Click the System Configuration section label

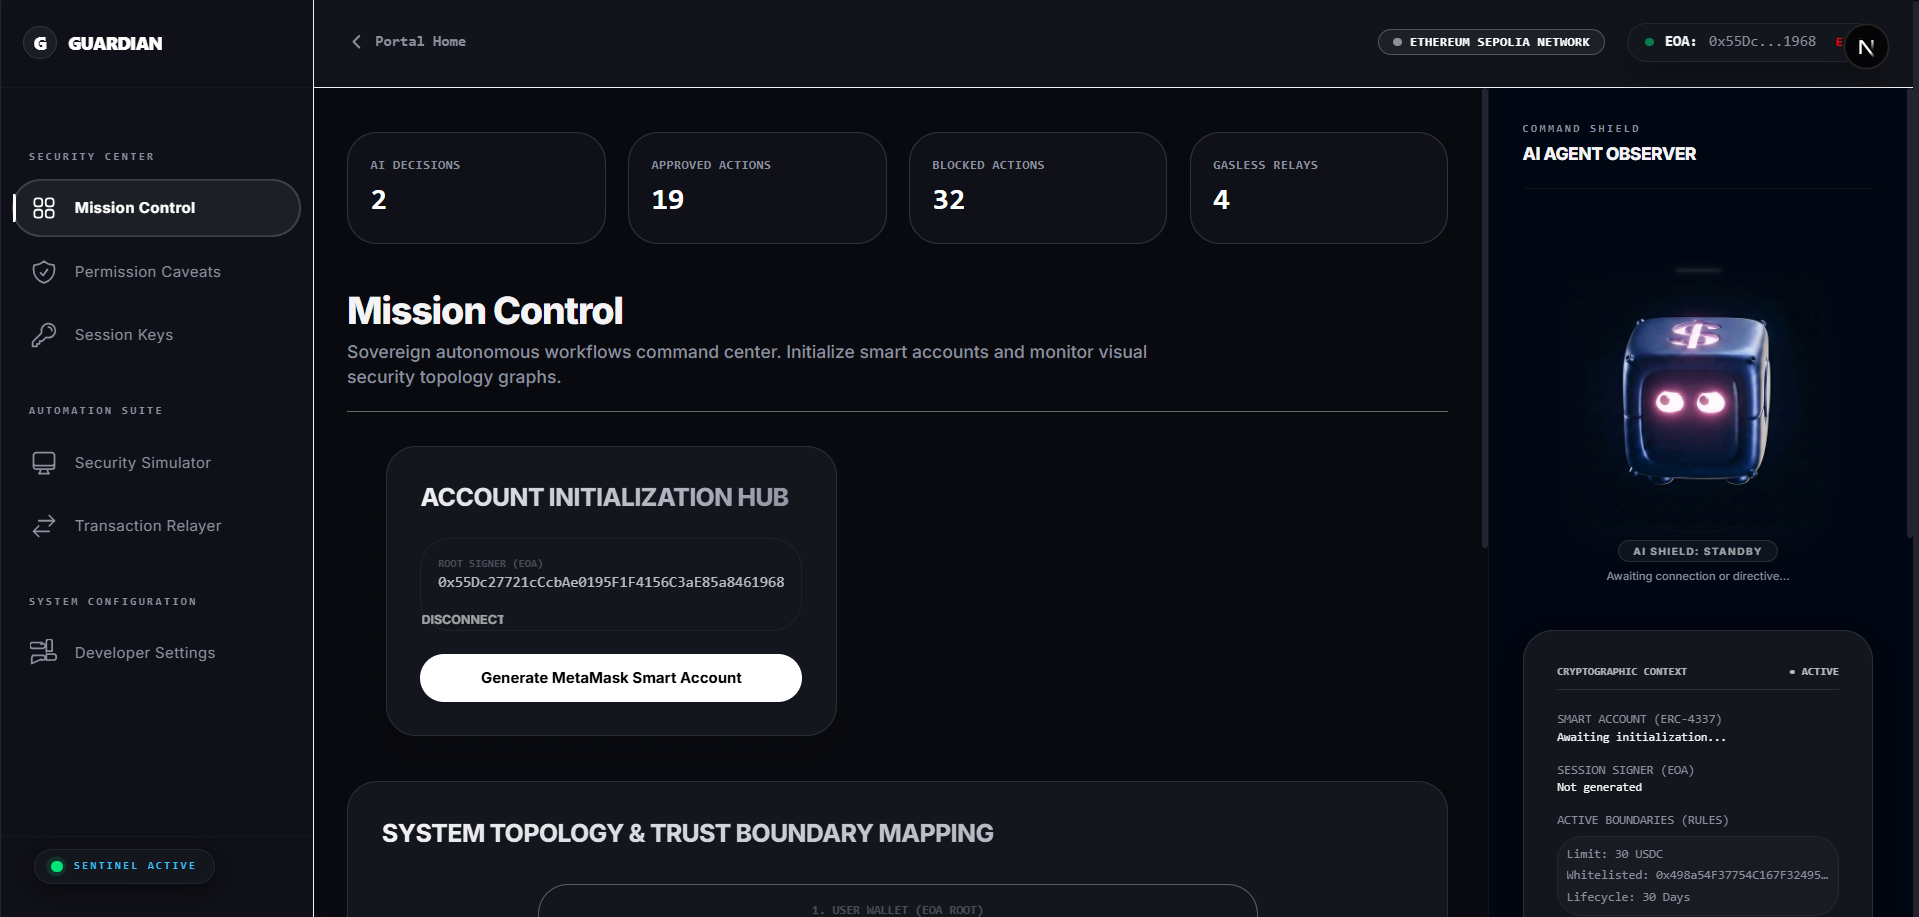(x=112, y=602)
